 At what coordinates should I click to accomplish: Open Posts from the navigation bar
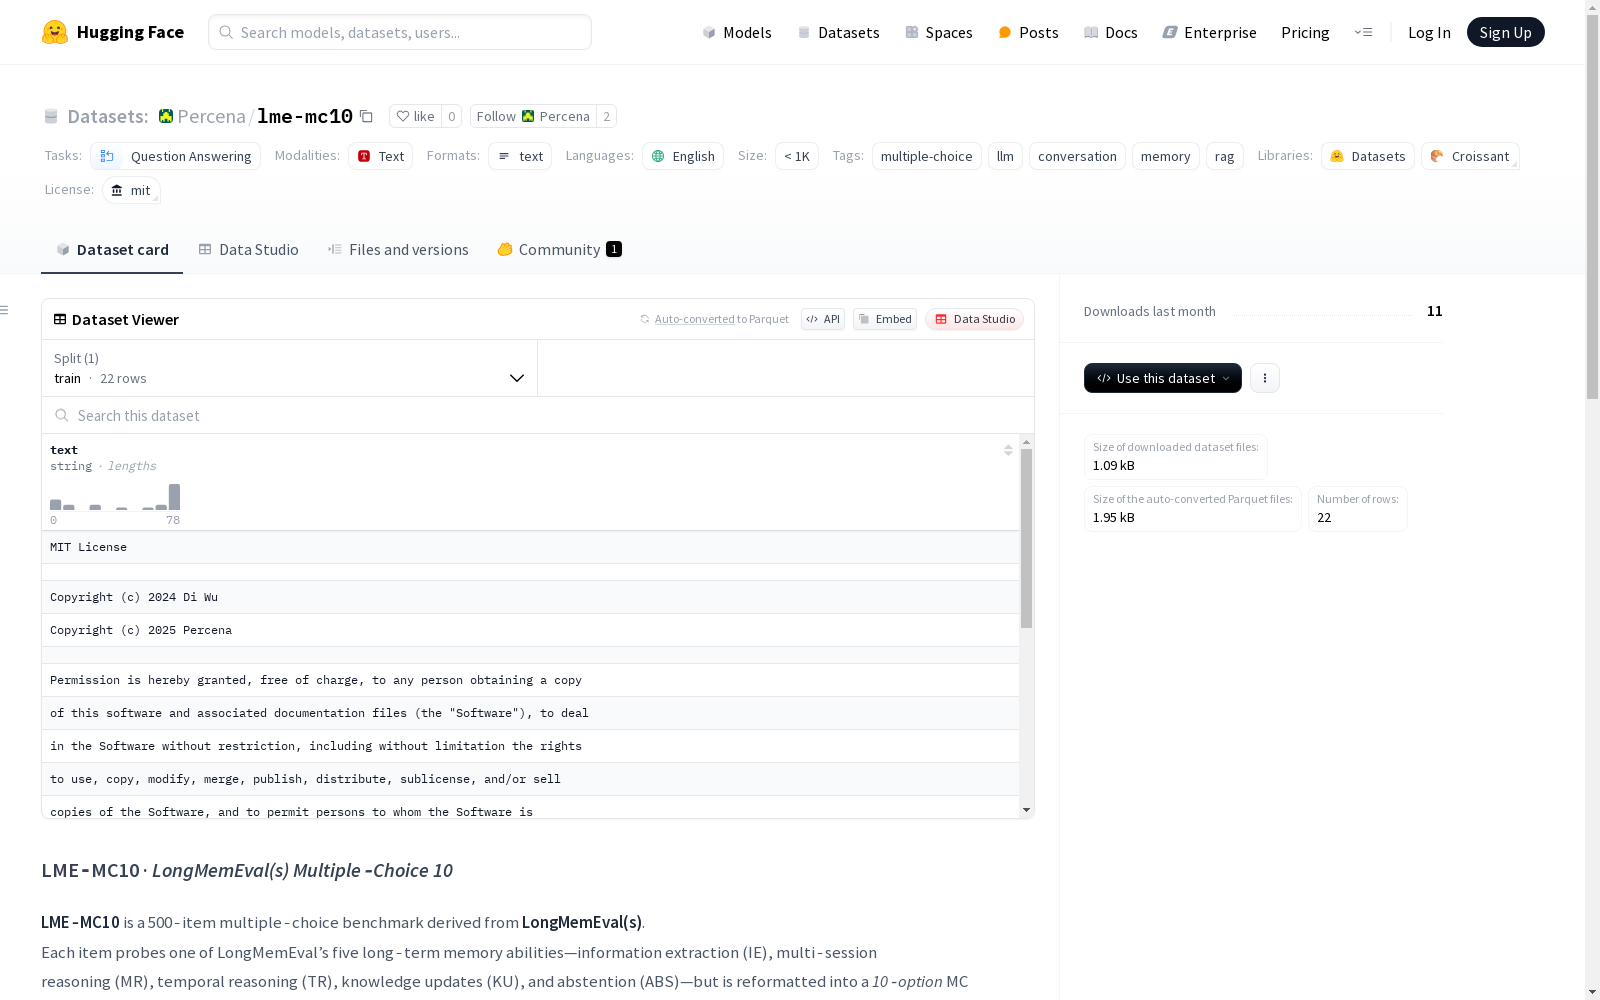pos(1028,32)
